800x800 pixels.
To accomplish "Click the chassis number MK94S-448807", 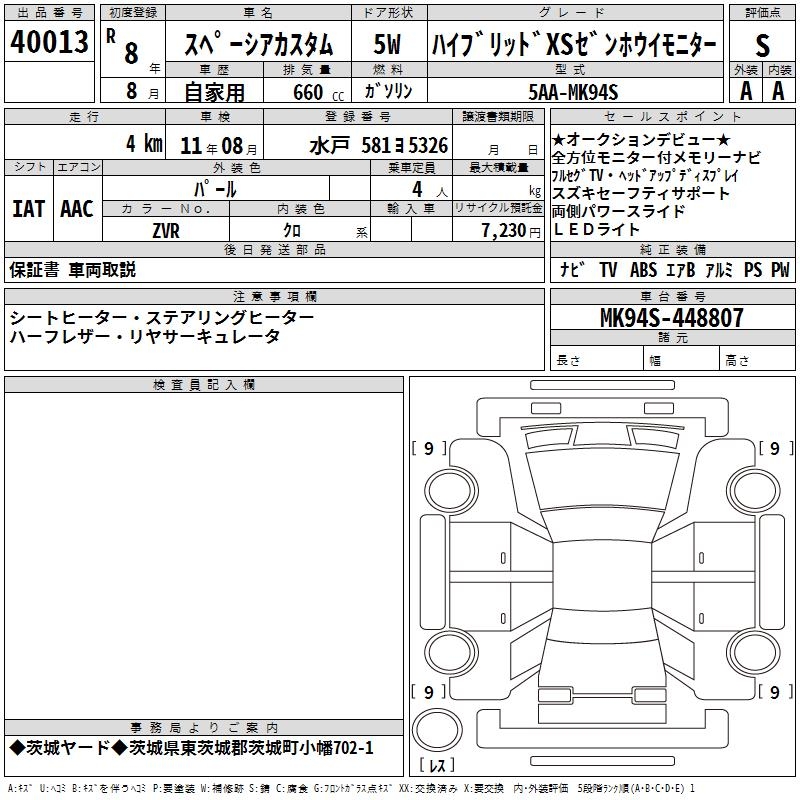I will (671, 317).
